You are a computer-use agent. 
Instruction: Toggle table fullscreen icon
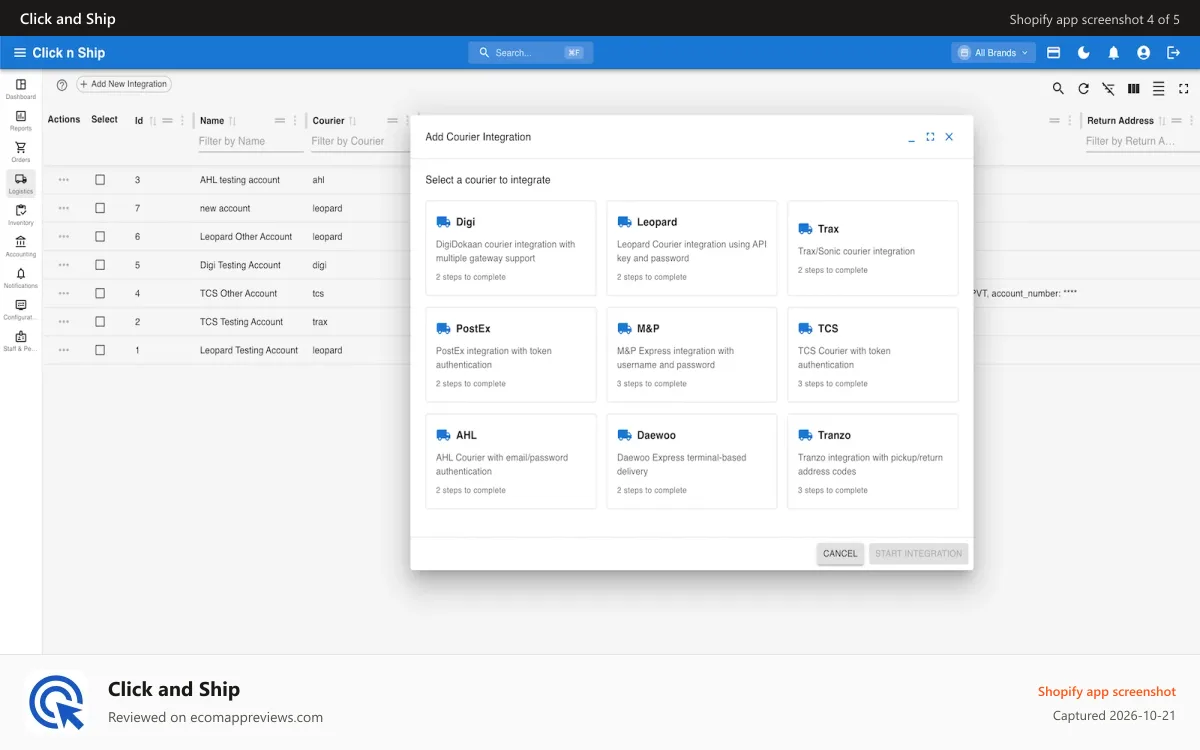point(1183,89)
